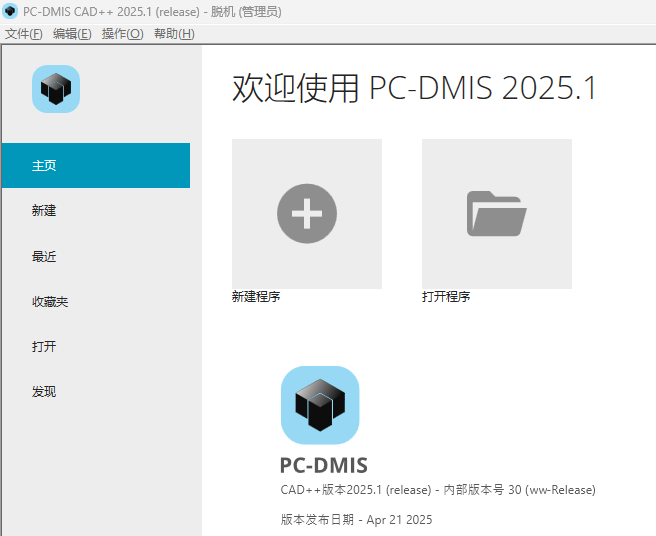Click the large PC-DMIS logo in the about section
The width and height of the screenshot is (656, 536).
tap(320, 405)
